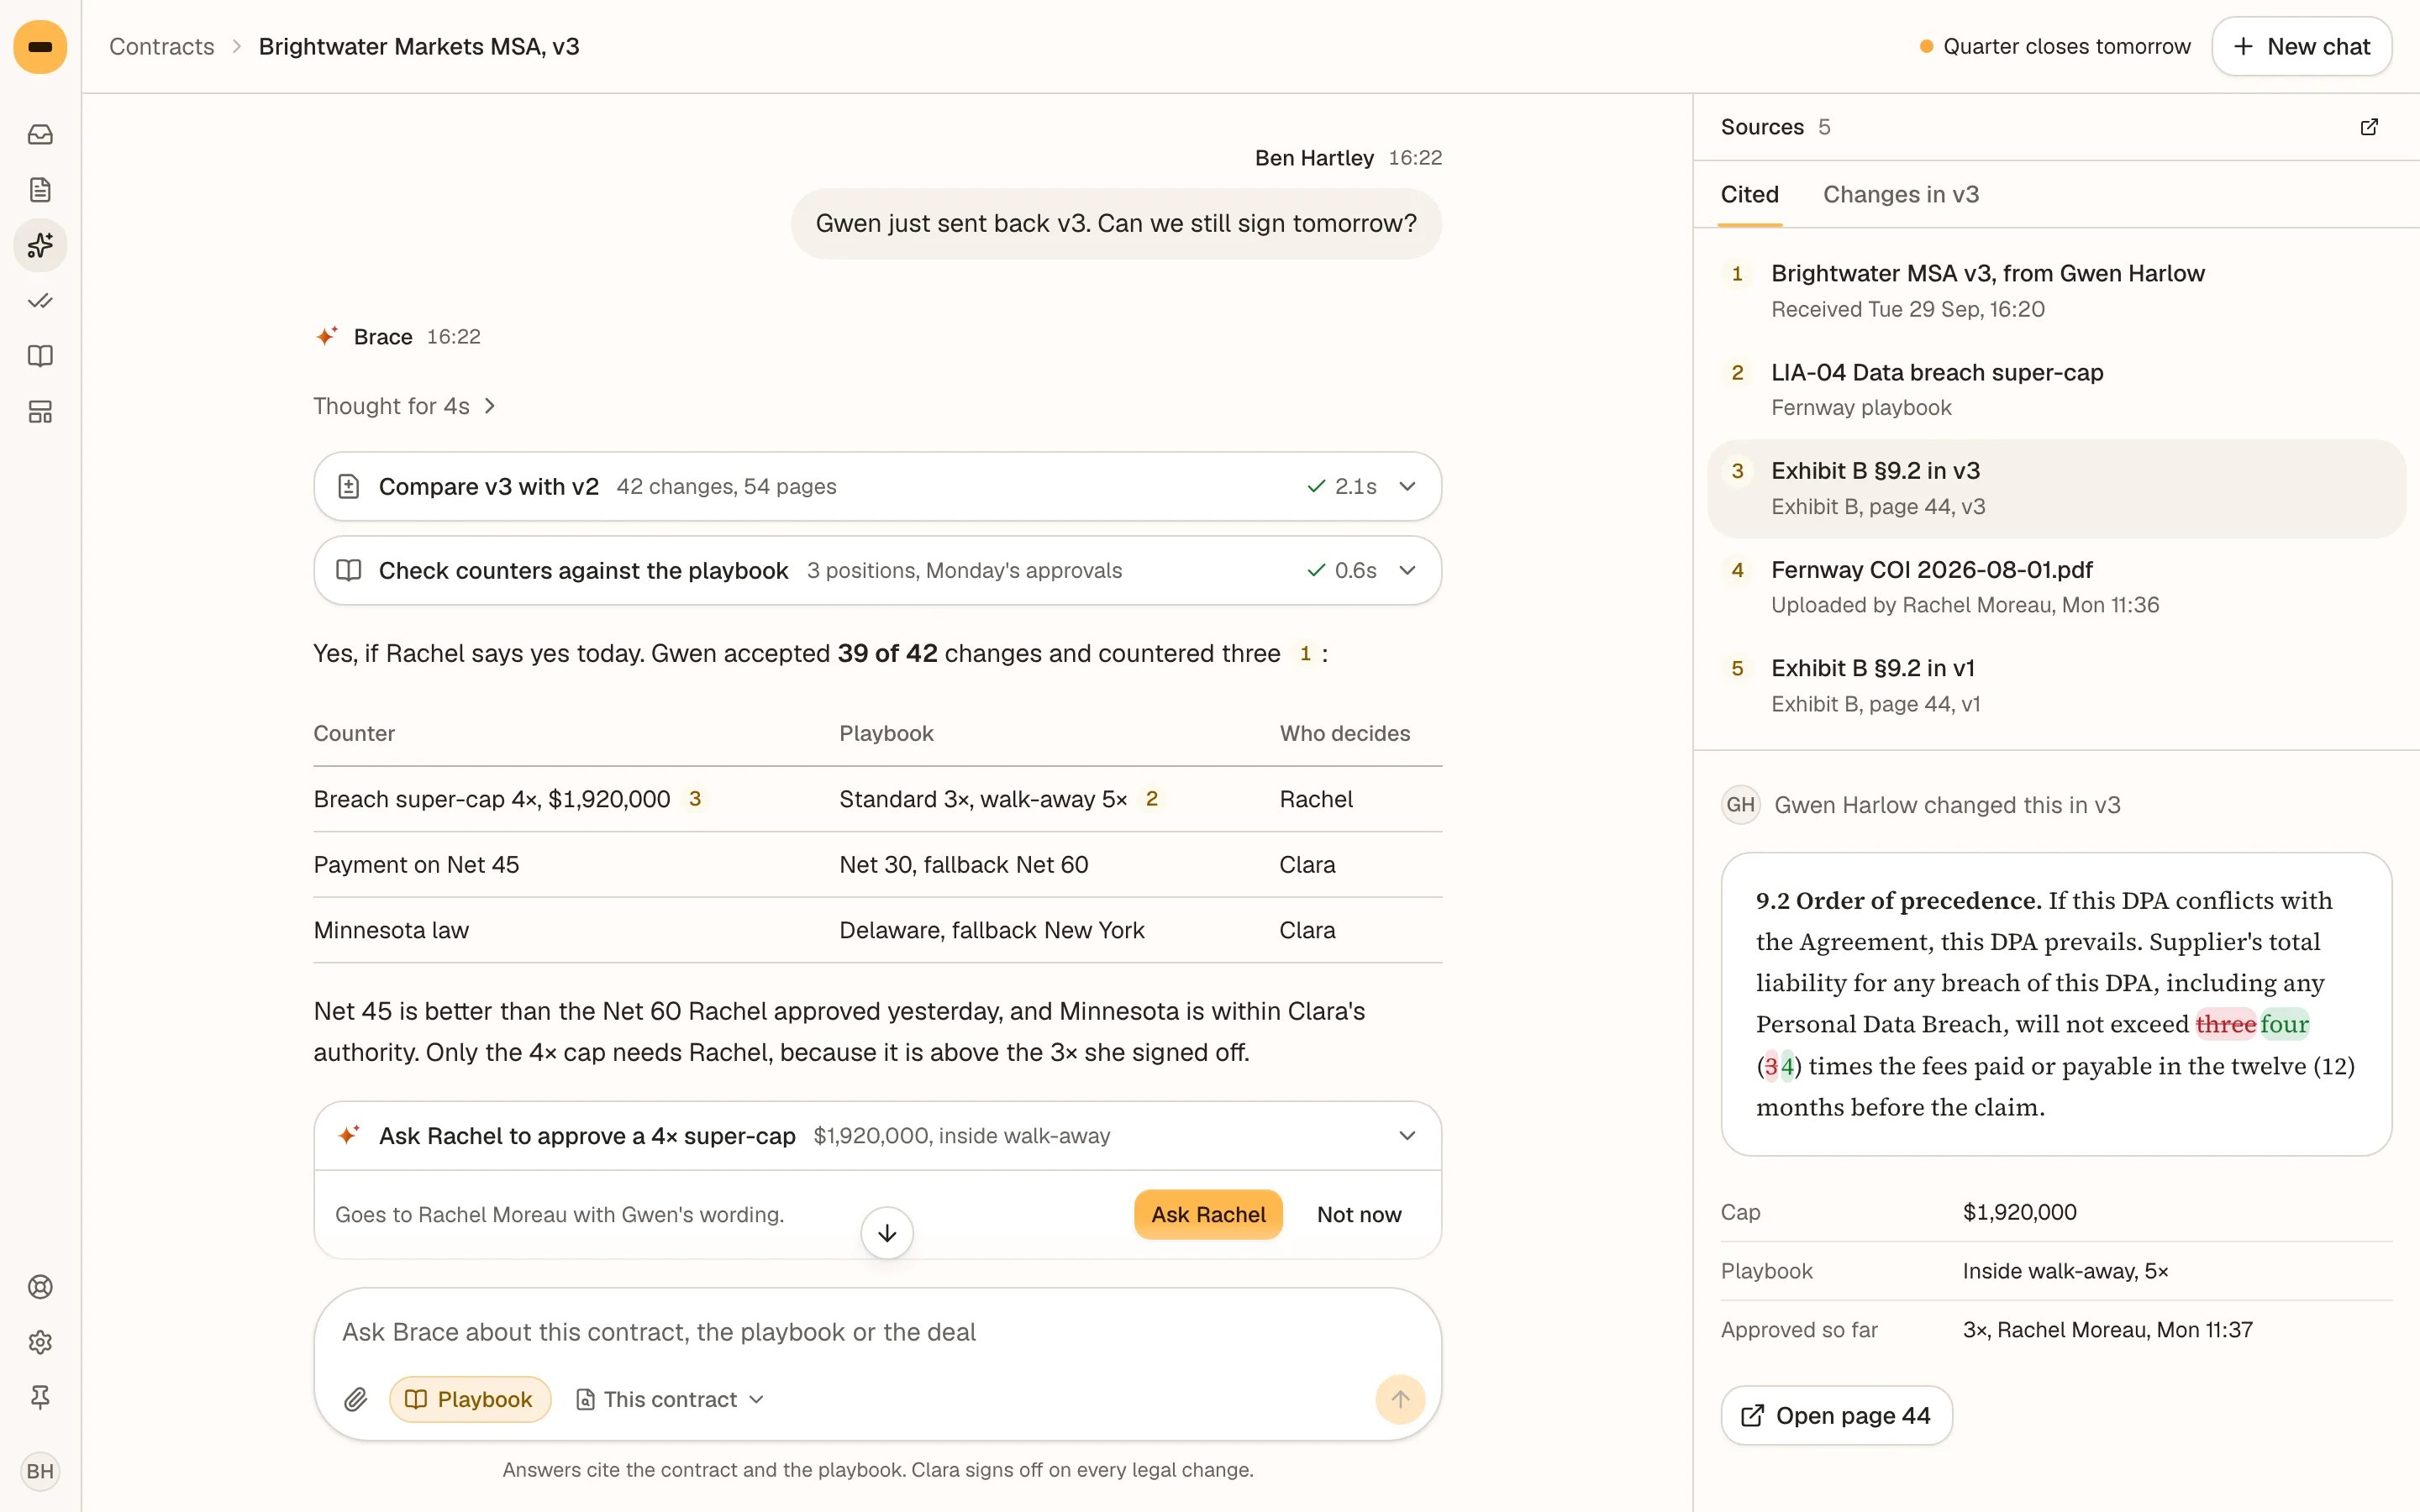Open the settings gear icon

pyautogui.click(x=40, y=1342)
